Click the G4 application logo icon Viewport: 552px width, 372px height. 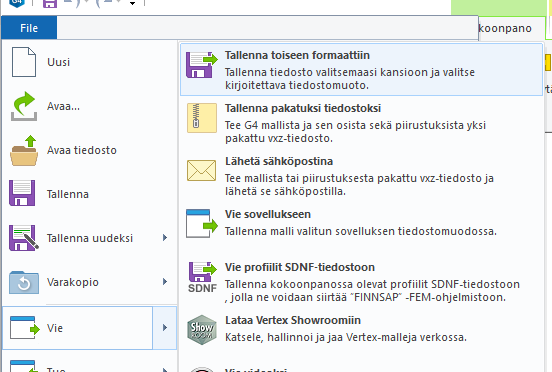tap(17, 3)
